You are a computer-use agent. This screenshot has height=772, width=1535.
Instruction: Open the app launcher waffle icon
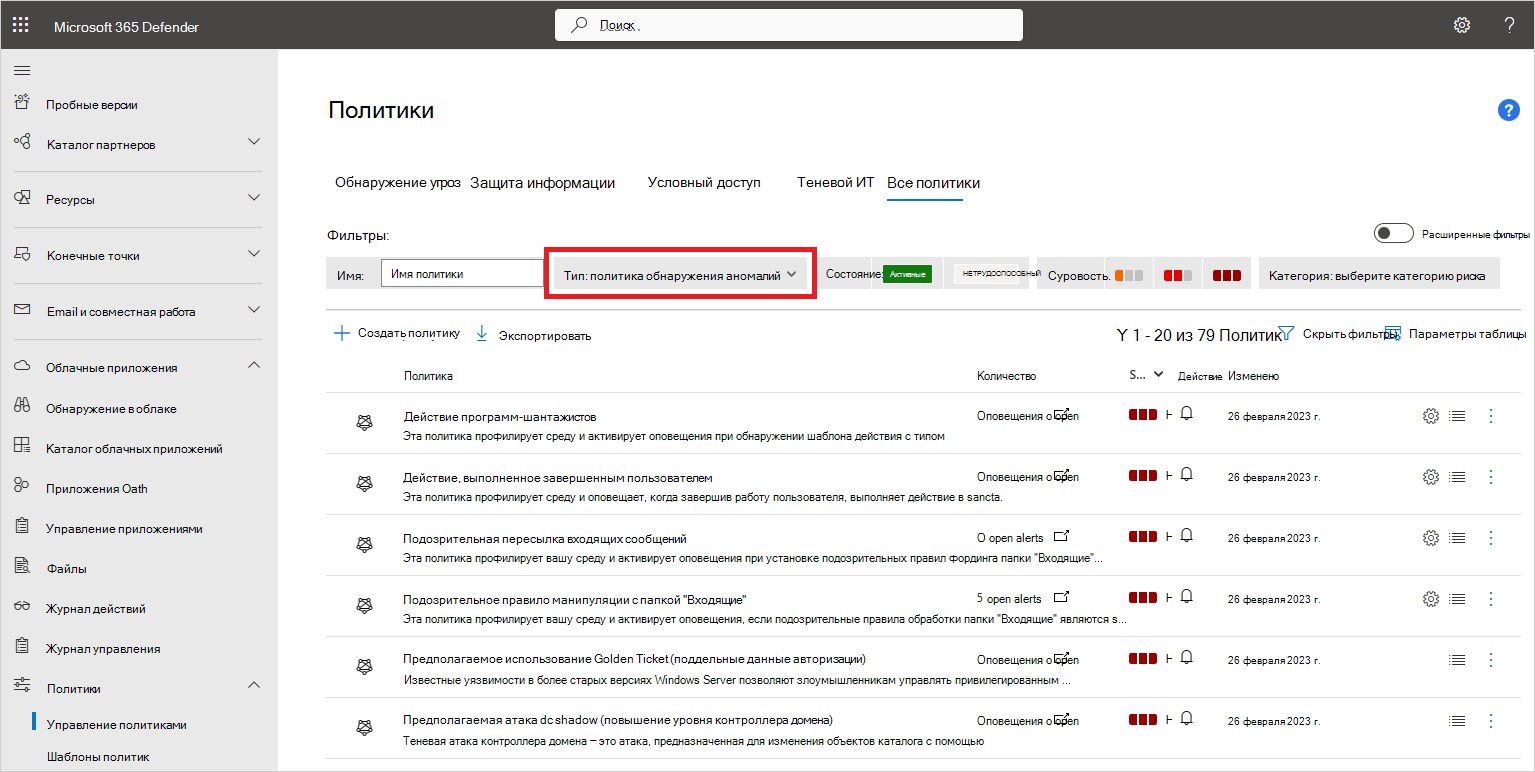click(x=20, y=25)
